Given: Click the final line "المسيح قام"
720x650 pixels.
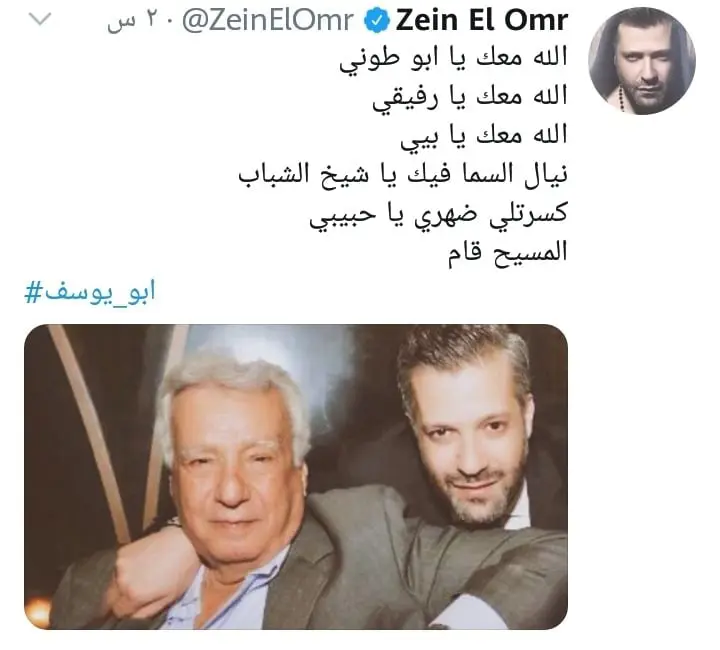Looking at the screenshot, I should [508, 252].
